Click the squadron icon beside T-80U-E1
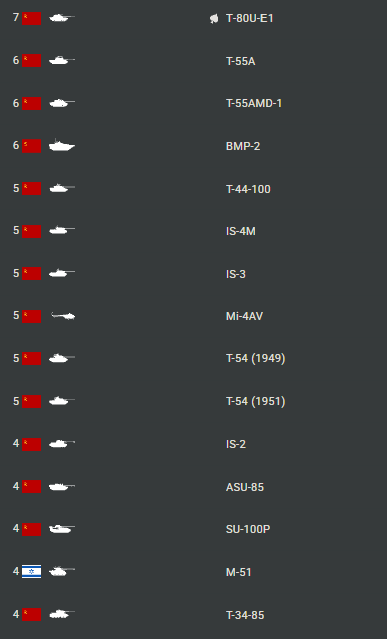The height and width of the screenshot is (639, 387). point(214,18)
